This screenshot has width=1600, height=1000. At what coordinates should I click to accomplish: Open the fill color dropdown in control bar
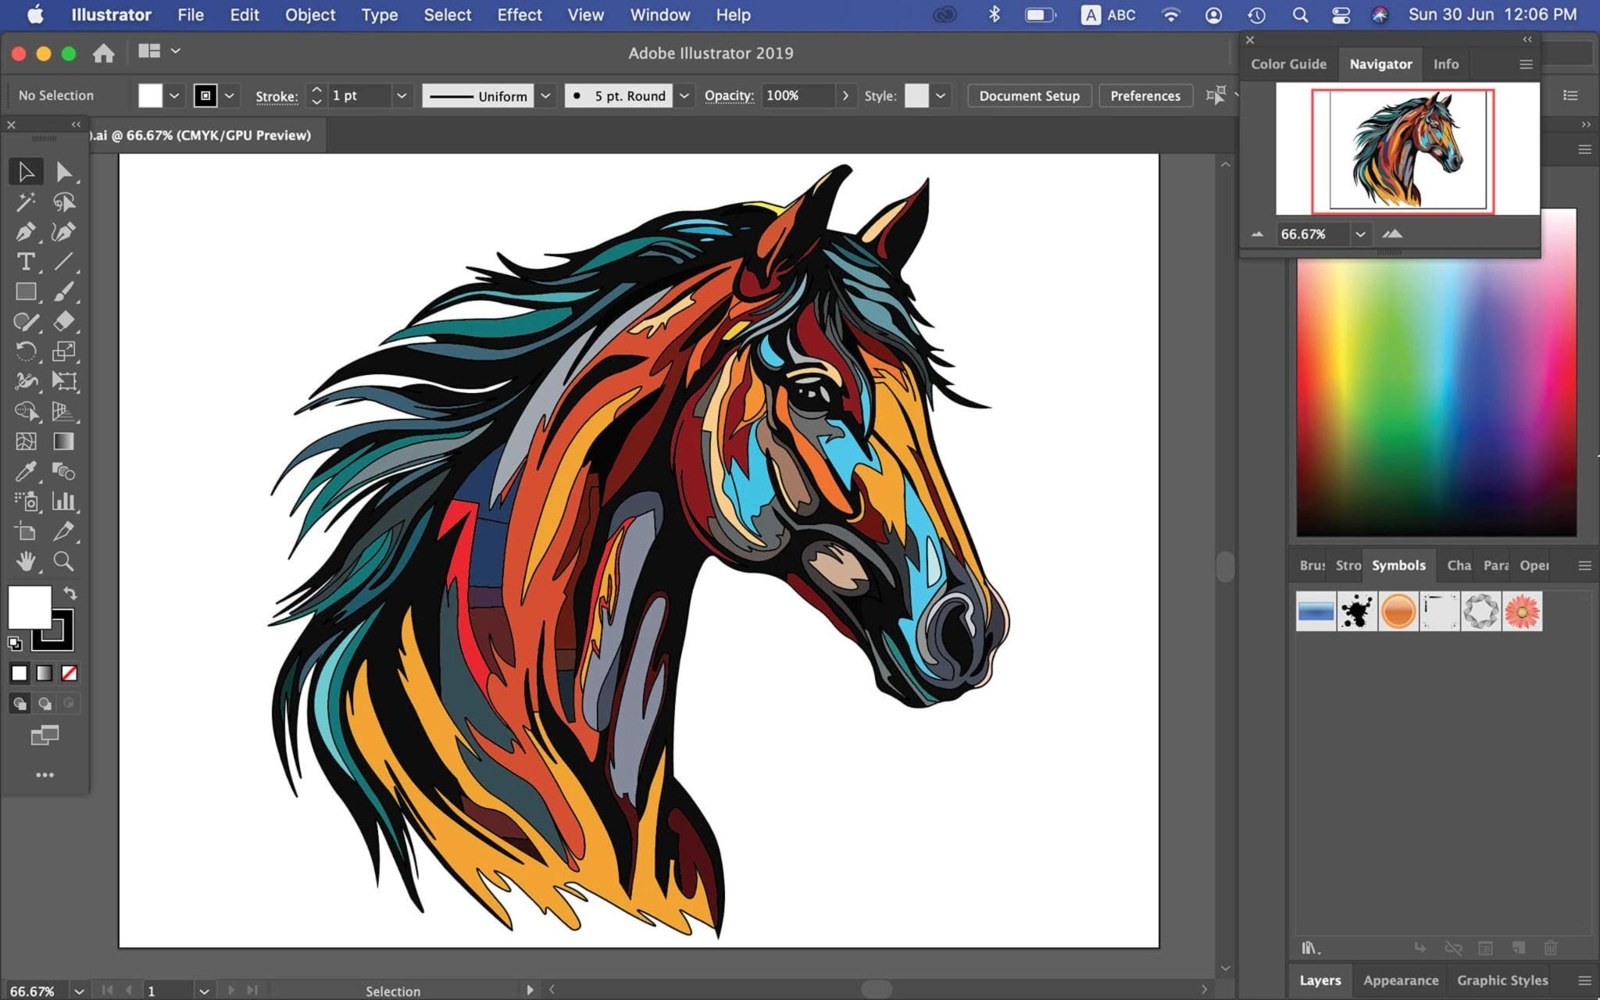(174, 96)
